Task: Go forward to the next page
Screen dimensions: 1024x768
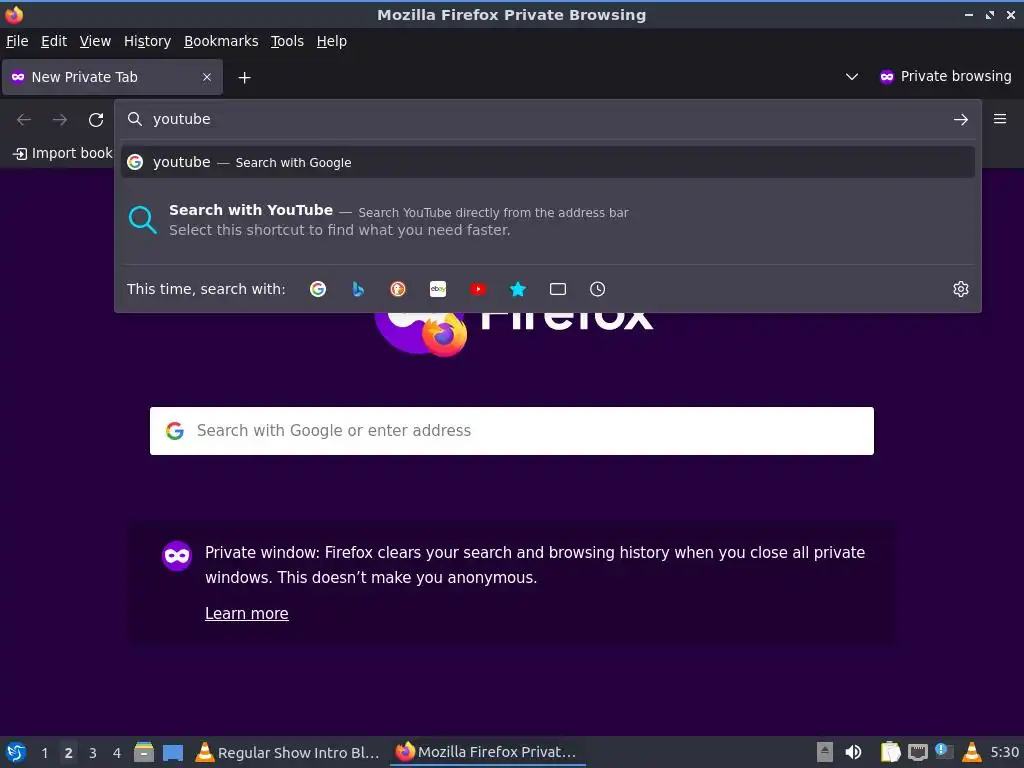Action: coord(60,120)
